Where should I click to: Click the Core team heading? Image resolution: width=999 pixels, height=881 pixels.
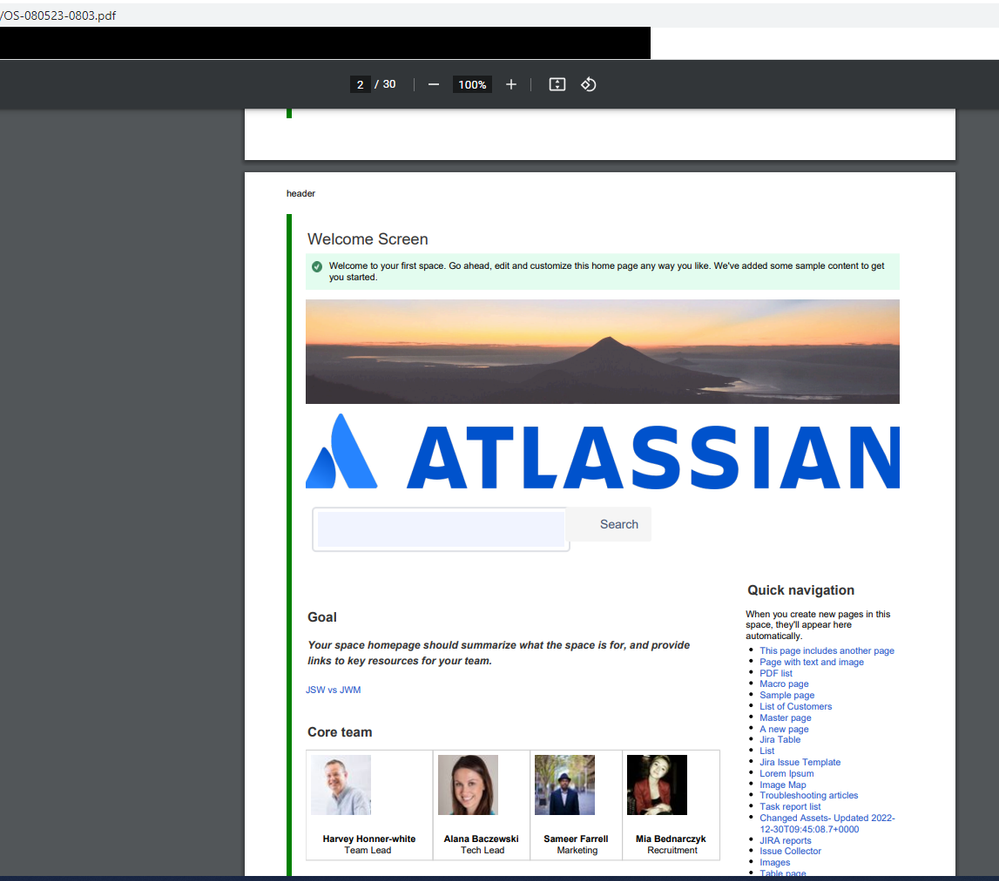click(340, 732)
